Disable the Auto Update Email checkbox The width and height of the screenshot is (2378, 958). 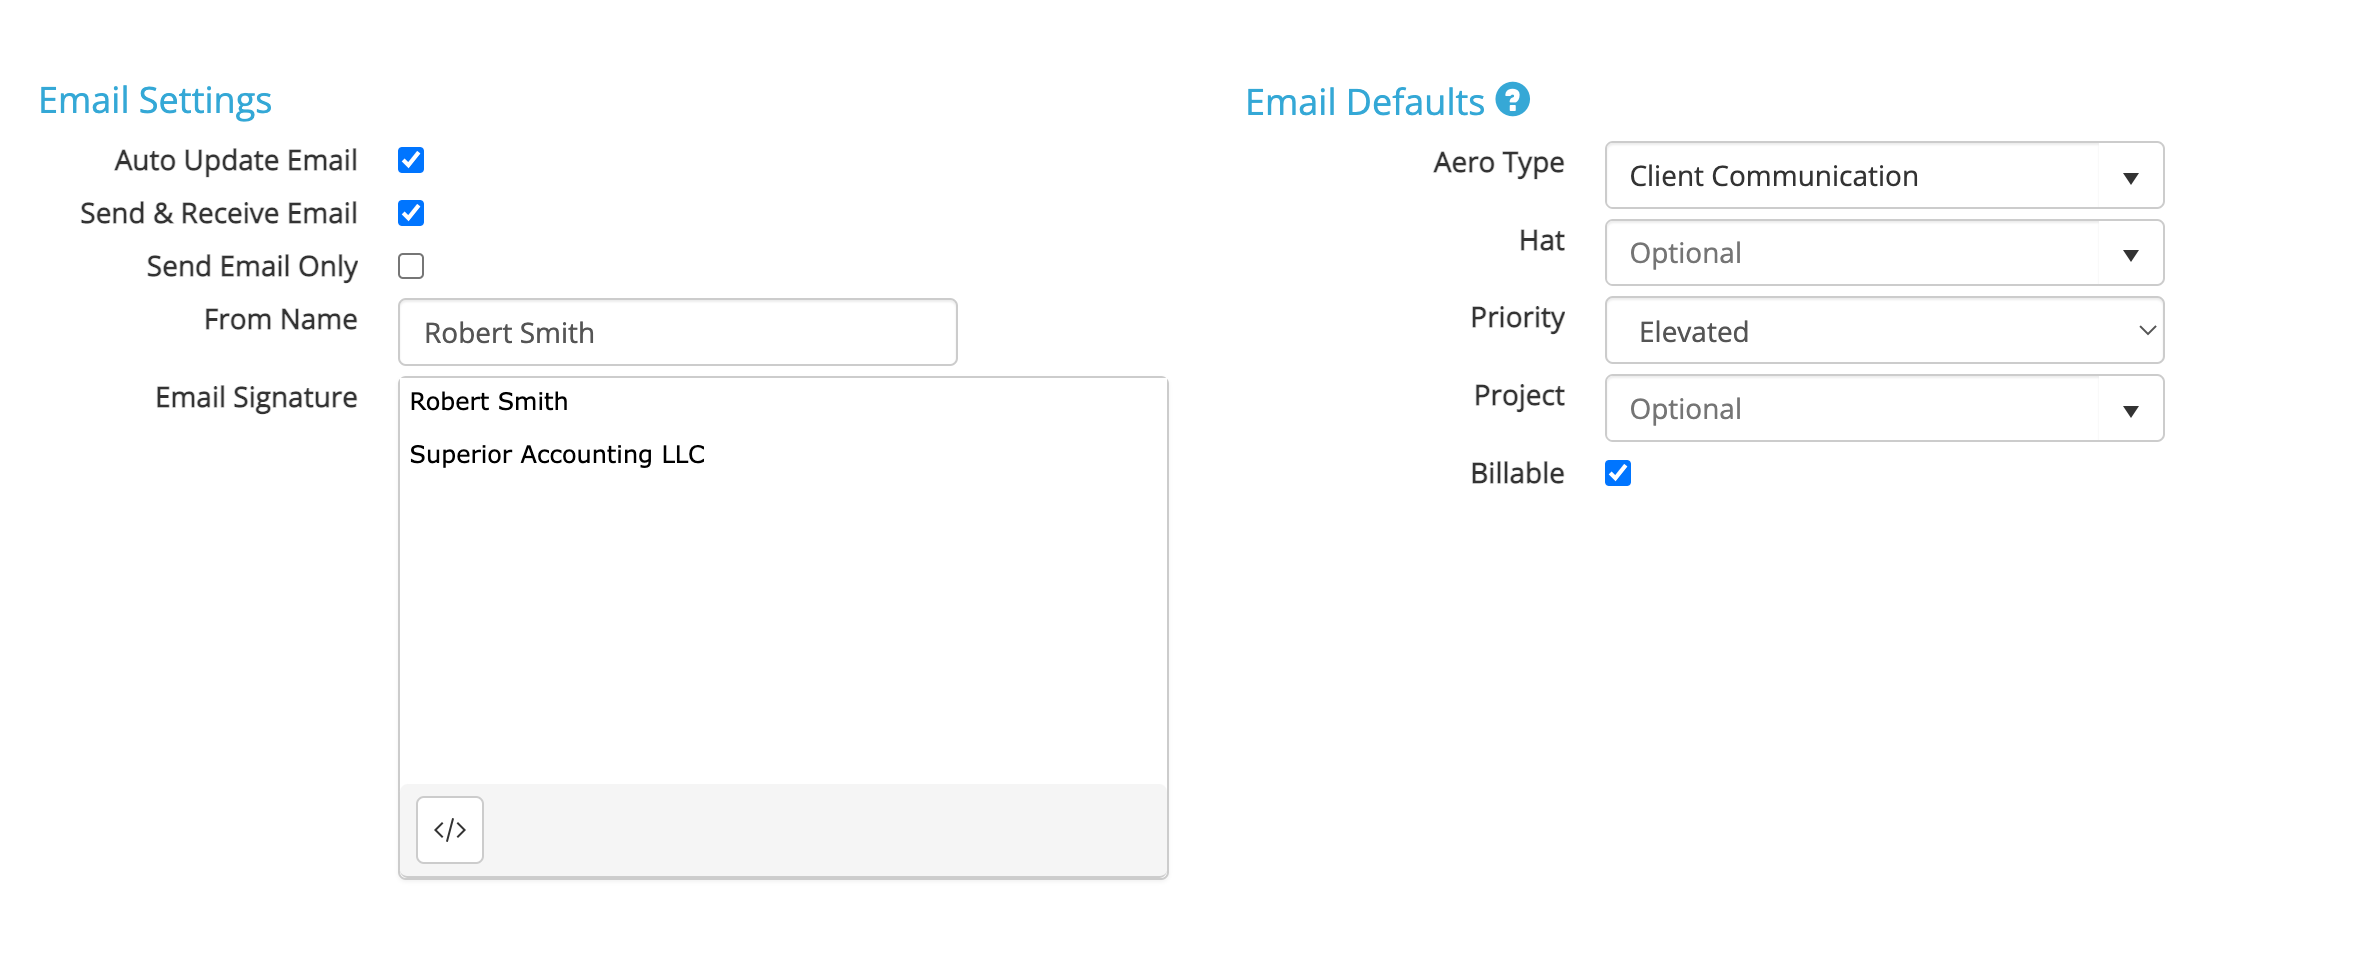410,159
